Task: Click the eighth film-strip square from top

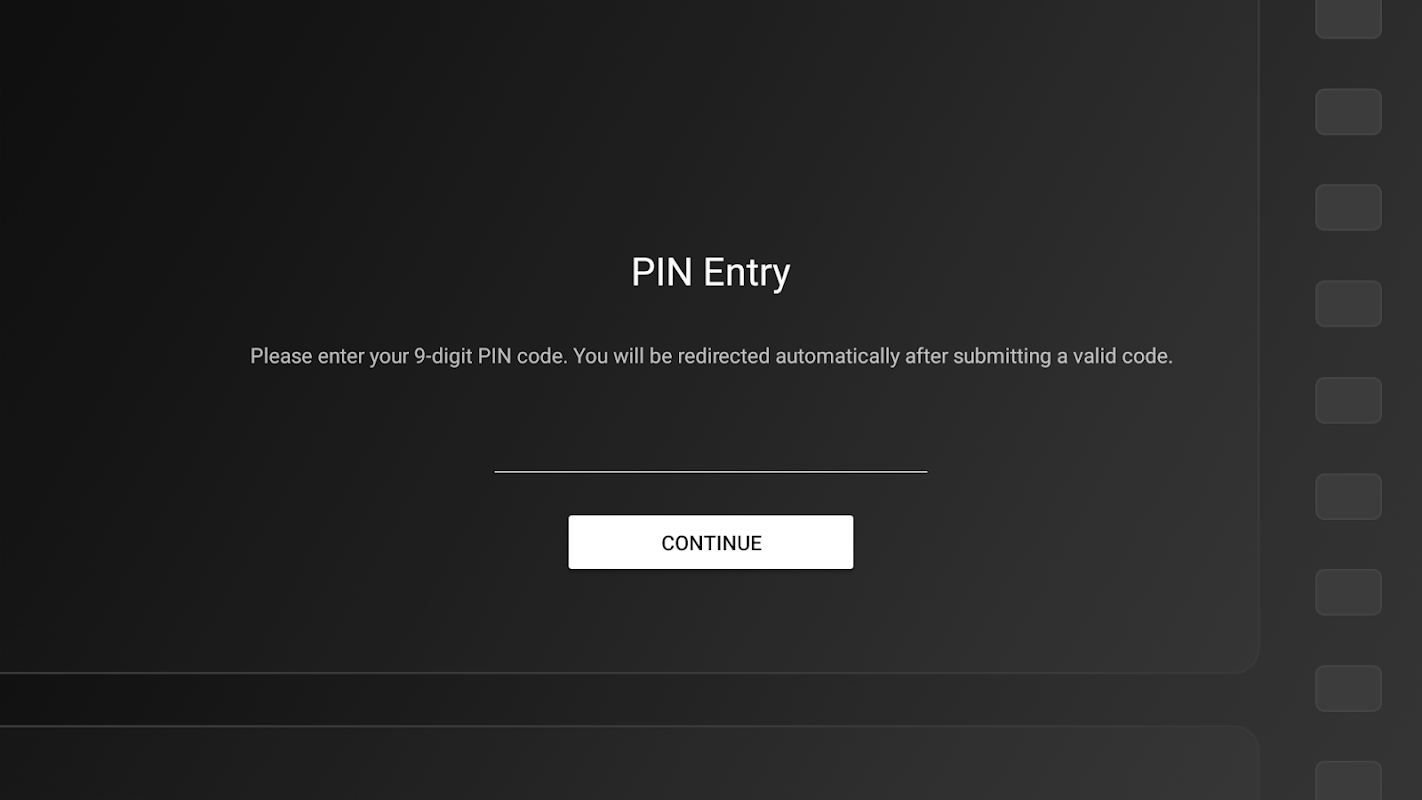Action: [x=1348, y=688]
